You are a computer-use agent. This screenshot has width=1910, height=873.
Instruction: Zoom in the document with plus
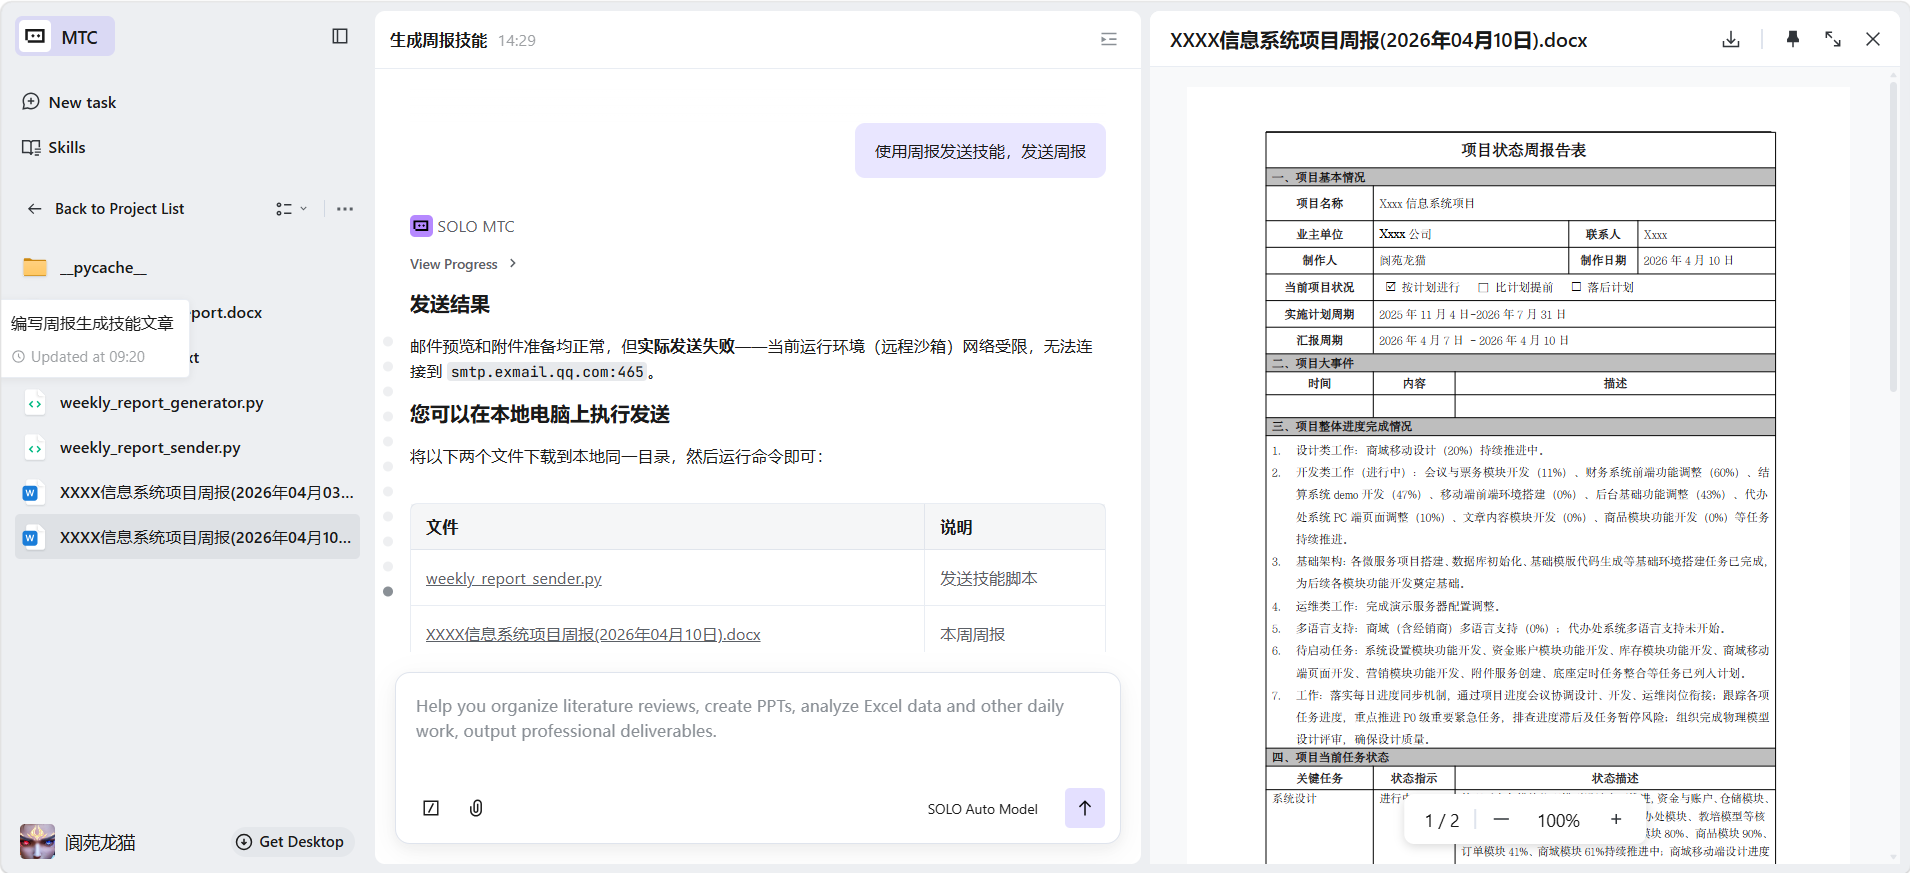click(x=1615, y=820)
